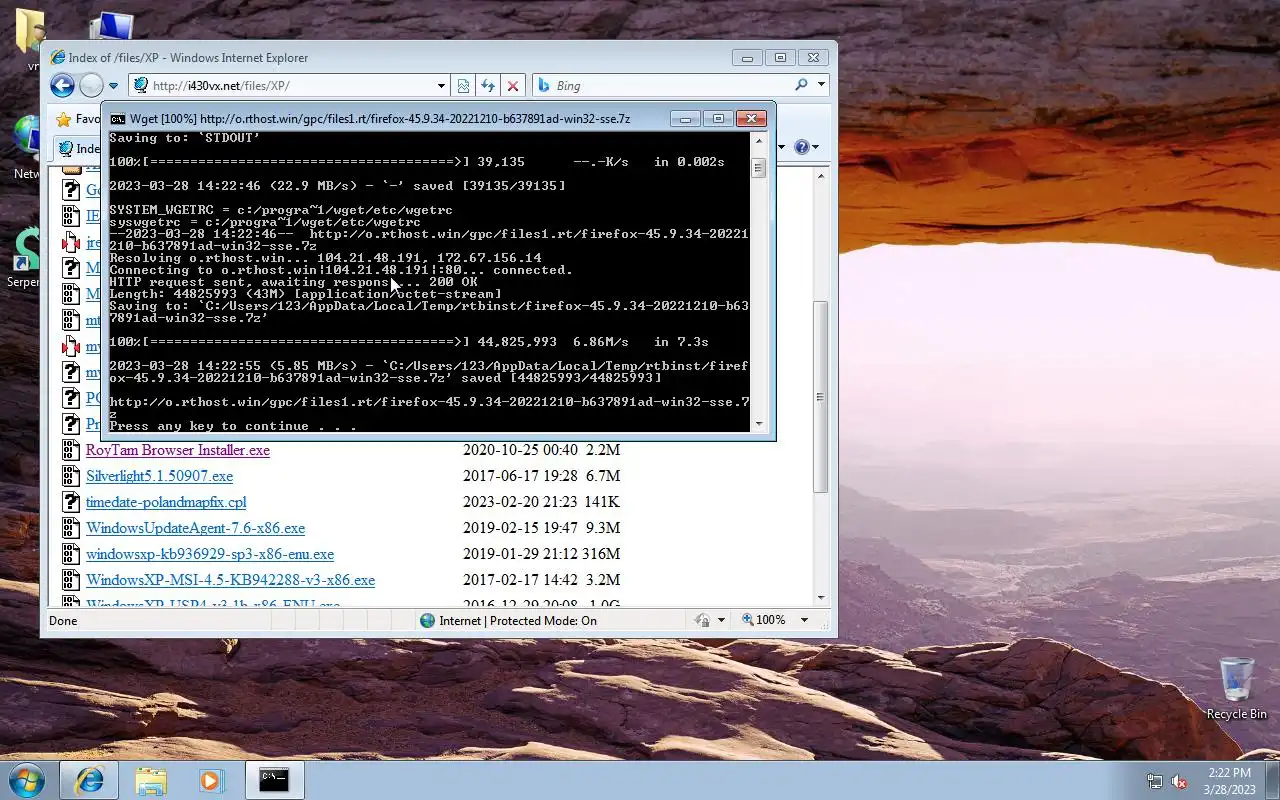The image size is (1280, 800).
Task: Click the IE page scroll-down arrow
Action: pos(821,598)
